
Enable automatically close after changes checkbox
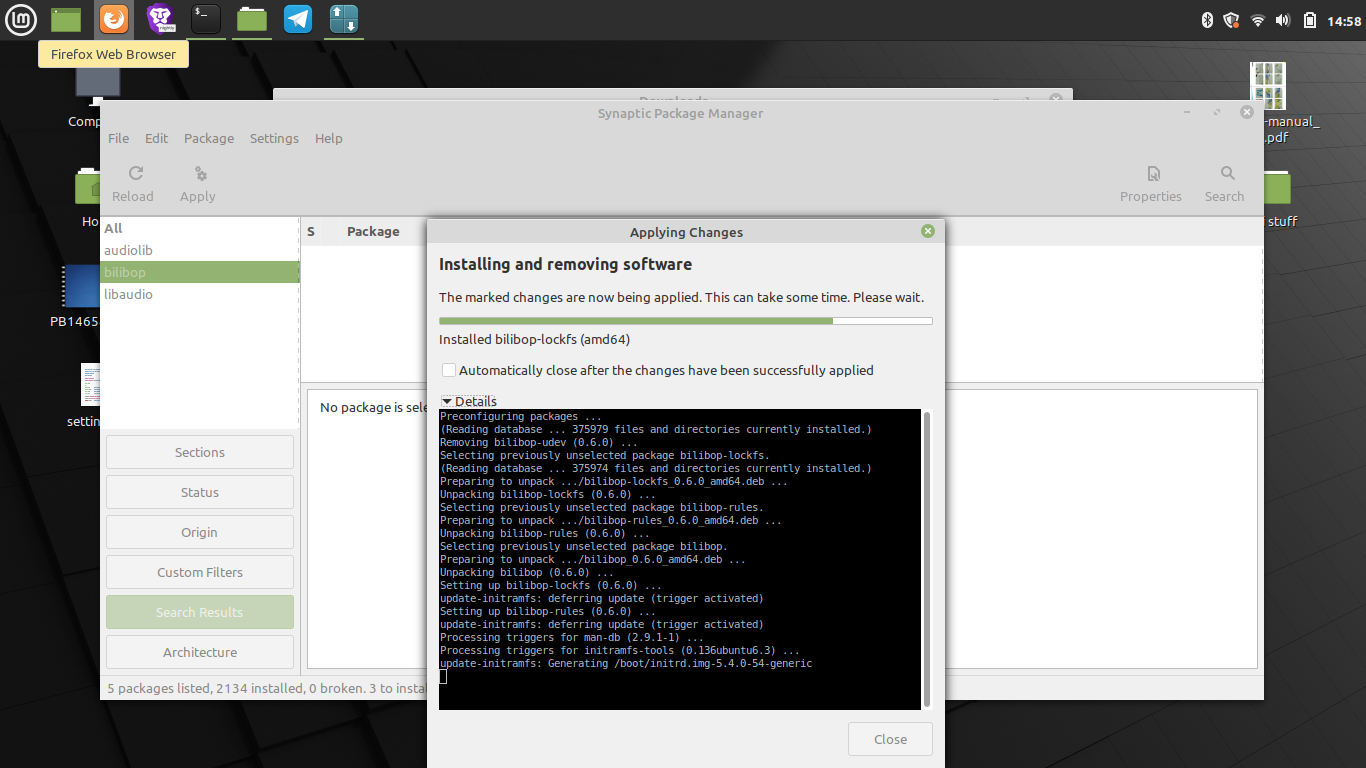449,370
